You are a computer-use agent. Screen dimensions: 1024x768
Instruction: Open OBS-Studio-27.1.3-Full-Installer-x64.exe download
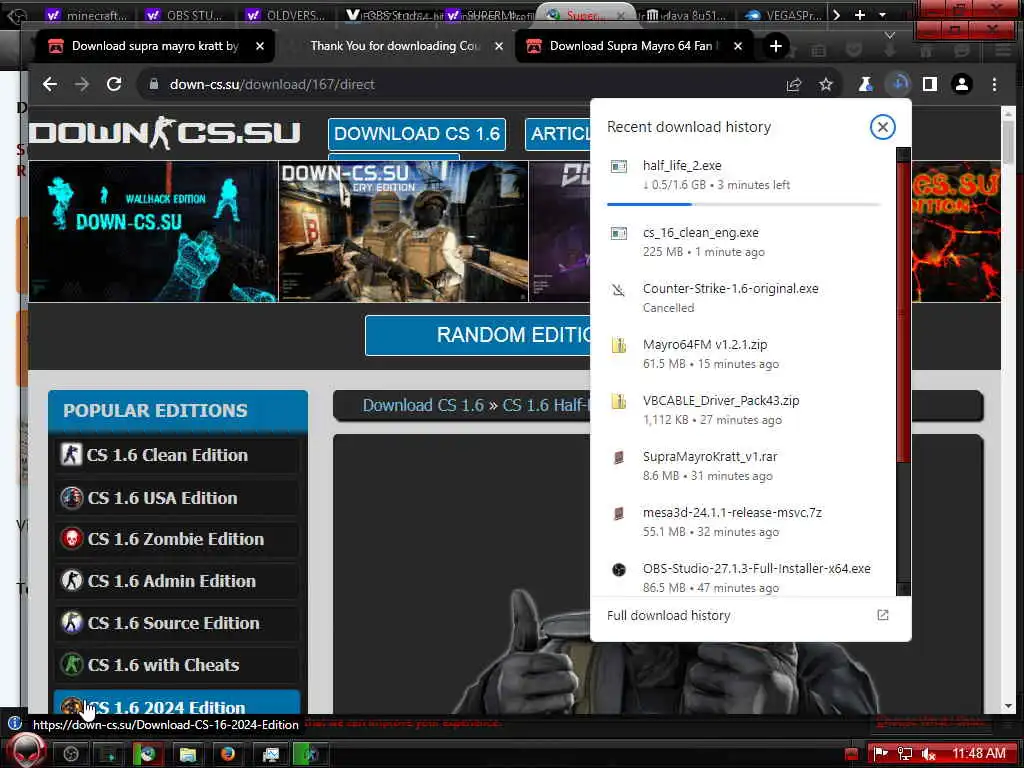pyautogui.click(x=743, y=577)
